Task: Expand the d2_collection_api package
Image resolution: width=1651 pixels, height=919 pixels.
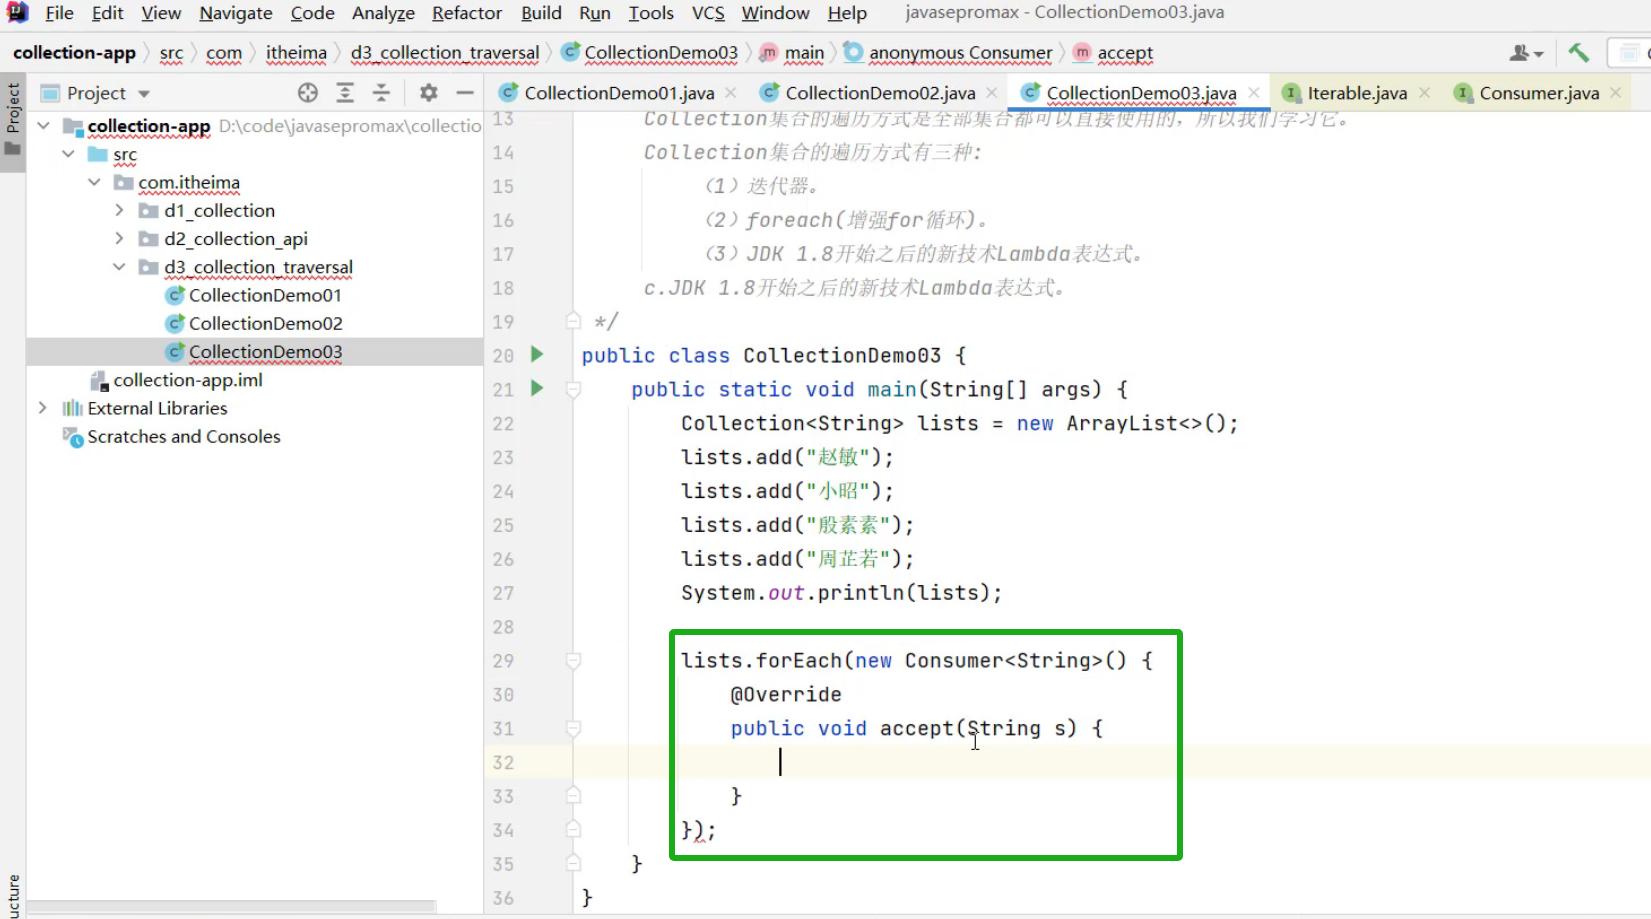Action: pyautogui.click(x=119, y=238)
